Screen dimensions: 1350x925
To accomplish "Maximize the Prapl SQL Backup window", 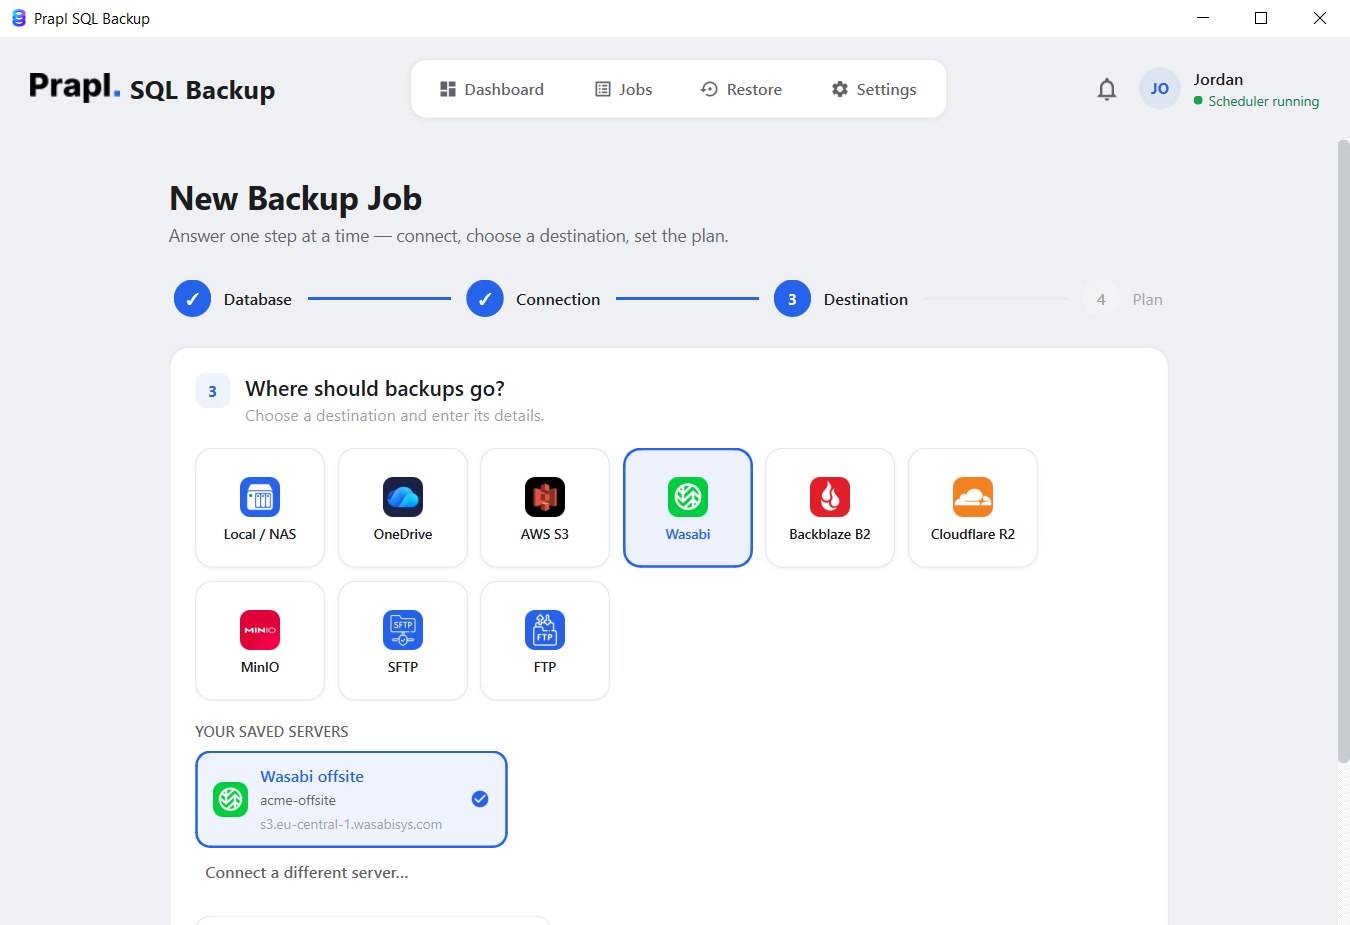I will click(x=1261, y=18).
